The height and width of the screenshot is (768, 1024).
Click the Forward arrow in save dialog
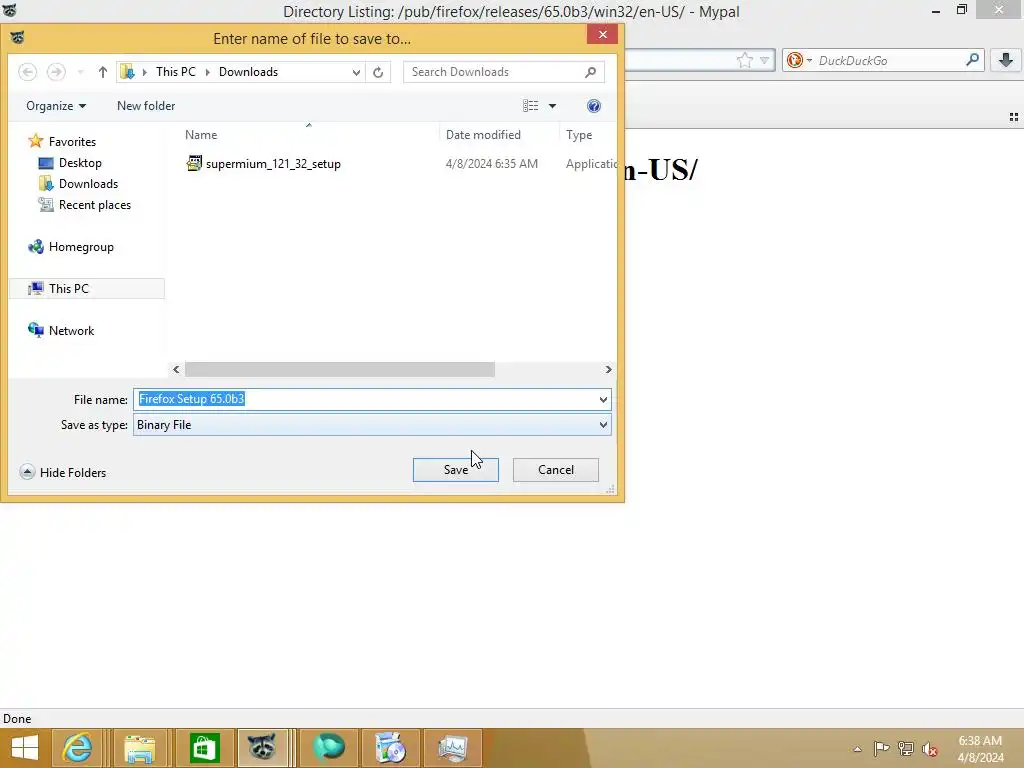click(56, 72)
